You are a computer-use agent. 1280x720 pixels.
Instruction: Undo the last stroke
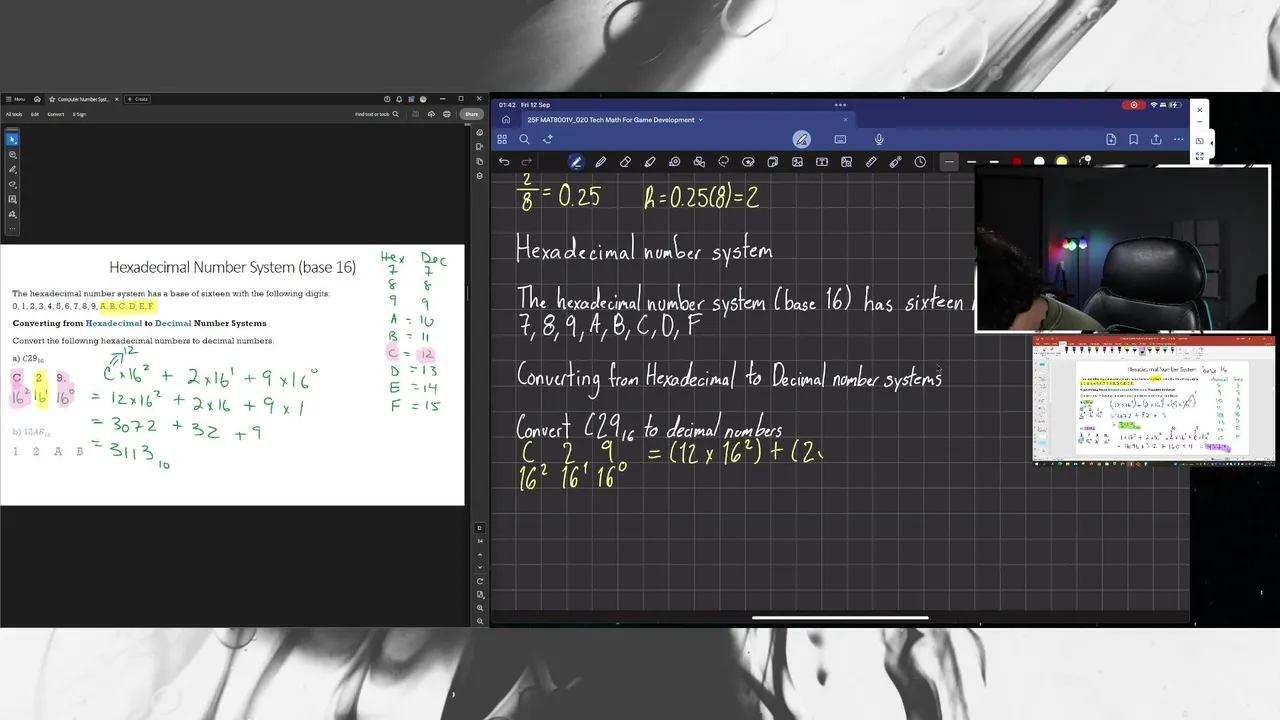tap(504, 162)
